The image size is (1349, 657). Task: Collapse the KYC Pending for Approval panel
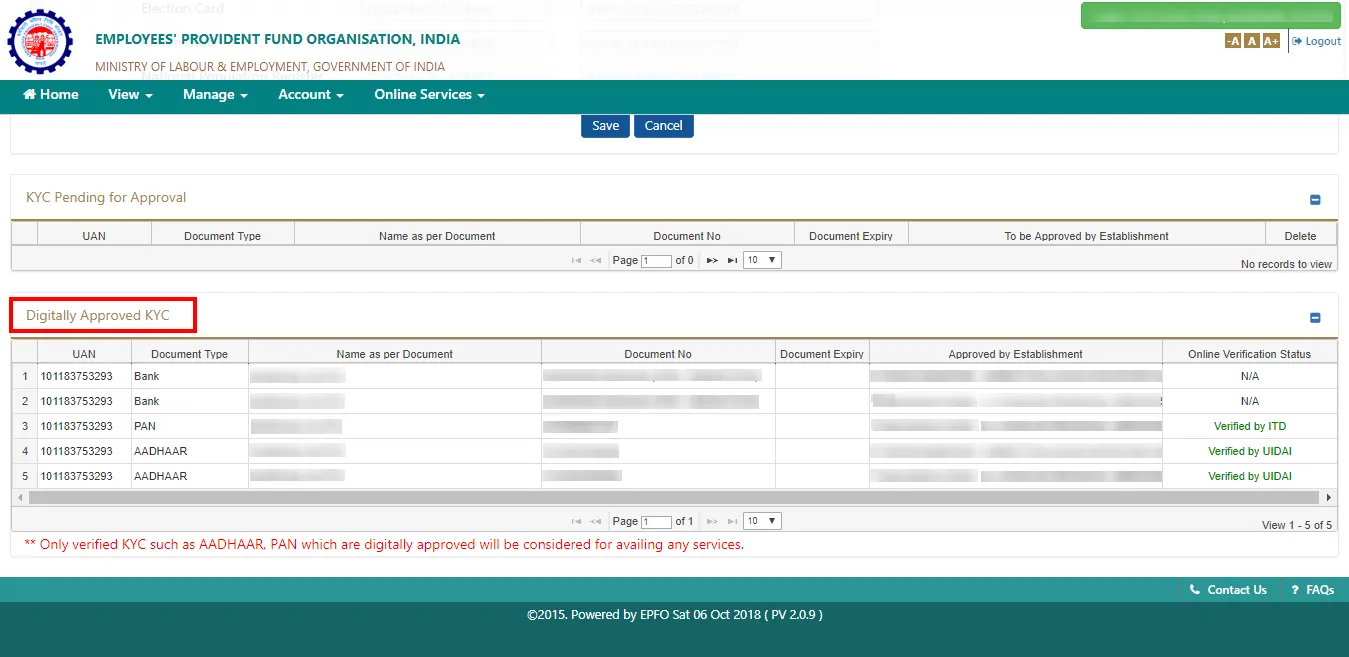coord(1315,200)
